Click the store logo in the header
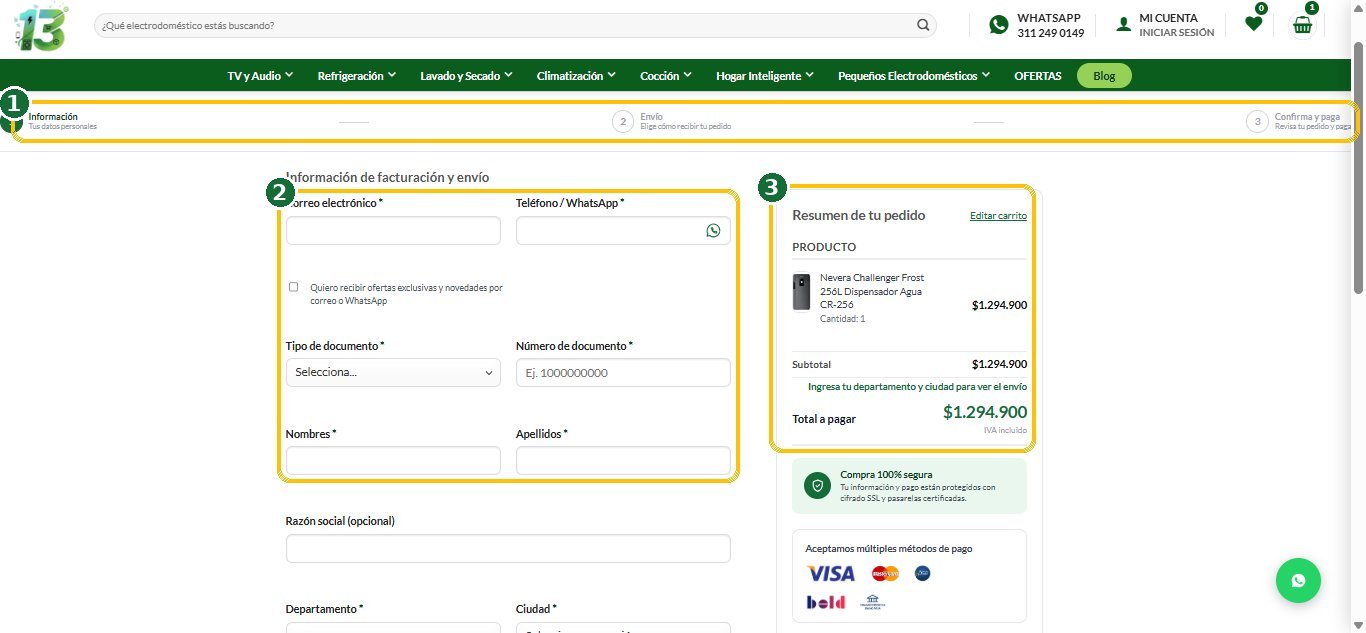 pos(41,28)
